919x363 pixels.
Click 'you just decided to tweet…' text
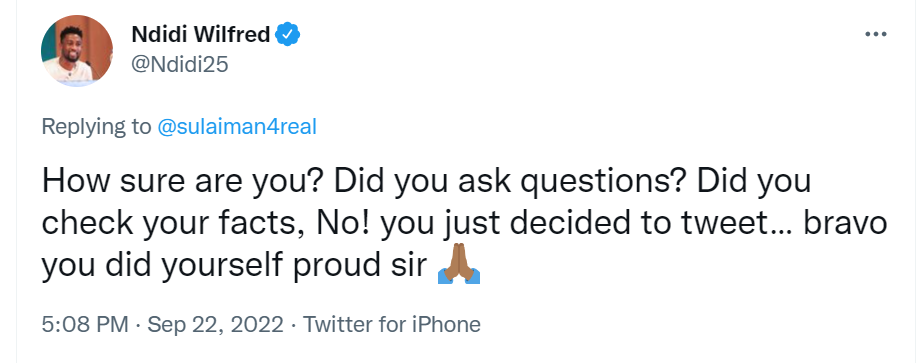pos(585,224)
